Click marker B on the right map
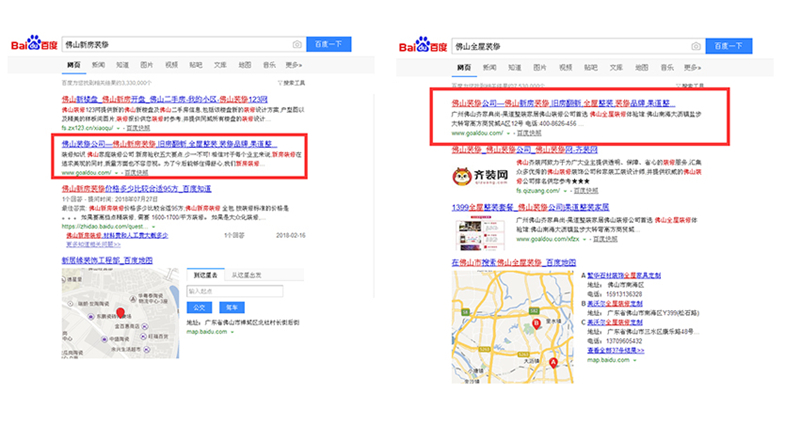Viewport: 800px width, 423px height. [x=536, y=324]
